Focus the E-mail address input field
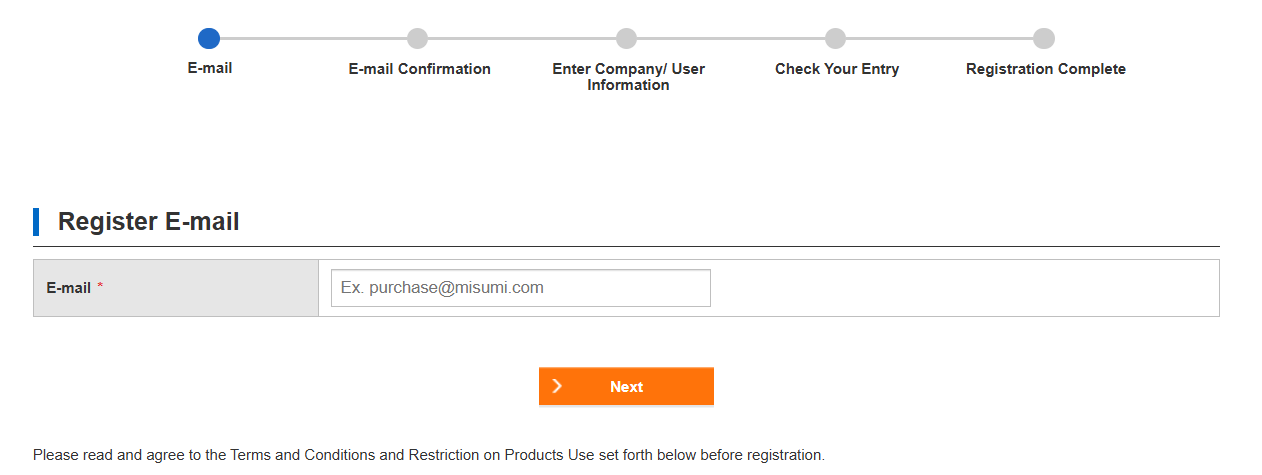This screenshot has height=475, width=1262. pyautogui.click(x=520, y=288)
